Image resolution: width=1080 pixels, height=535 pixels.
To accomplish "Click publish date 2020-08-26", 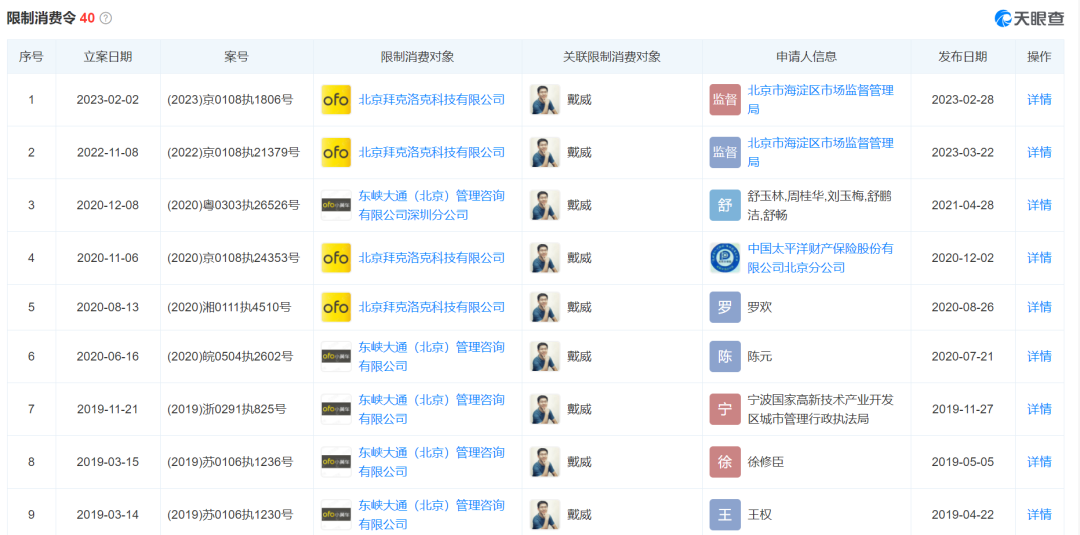I will [963, 307].
